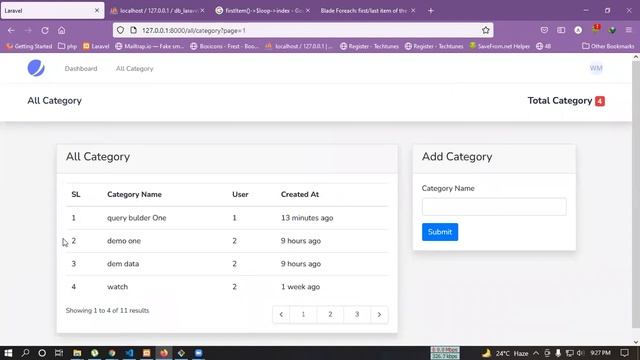Image resolution: width=640 pixels, height=360 pixels.
Task: Click the previous page arrow
Action: click(281, 314)
